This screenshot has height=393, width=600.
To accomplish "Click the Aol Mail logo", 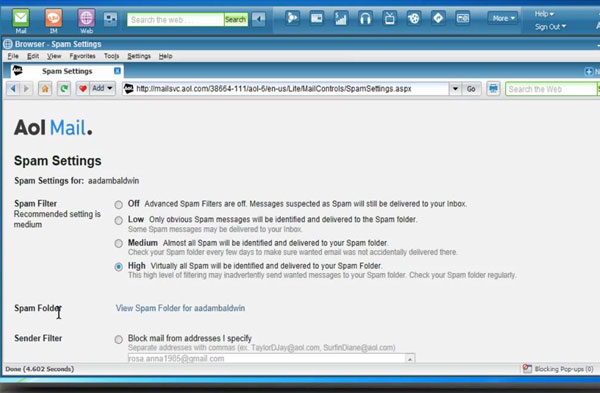I will click(x=53, y=127).
